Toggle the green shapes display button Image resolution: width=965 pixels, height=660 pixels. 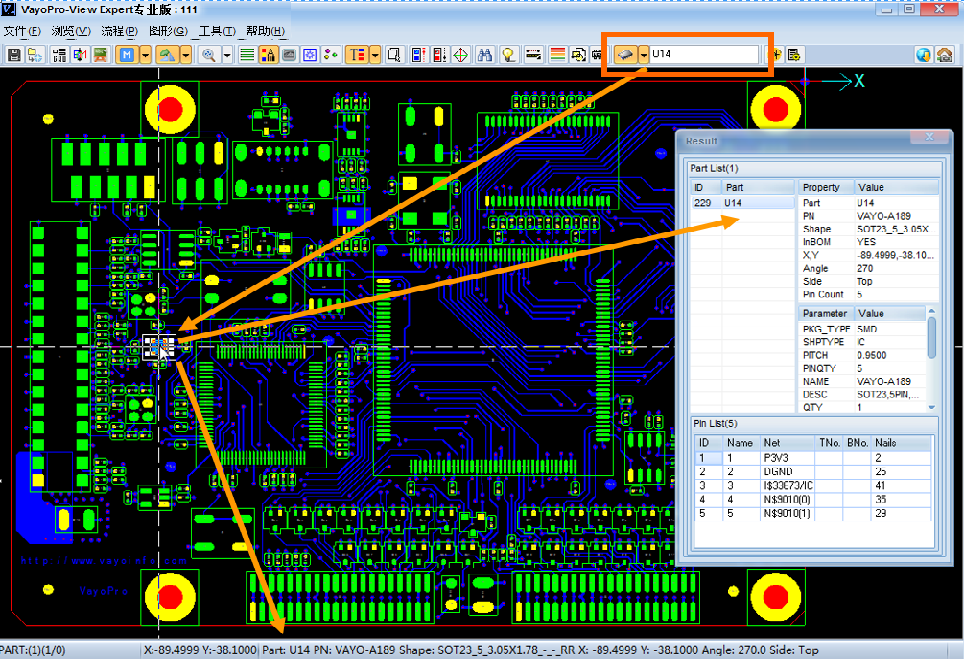click(x=167, y=55)
